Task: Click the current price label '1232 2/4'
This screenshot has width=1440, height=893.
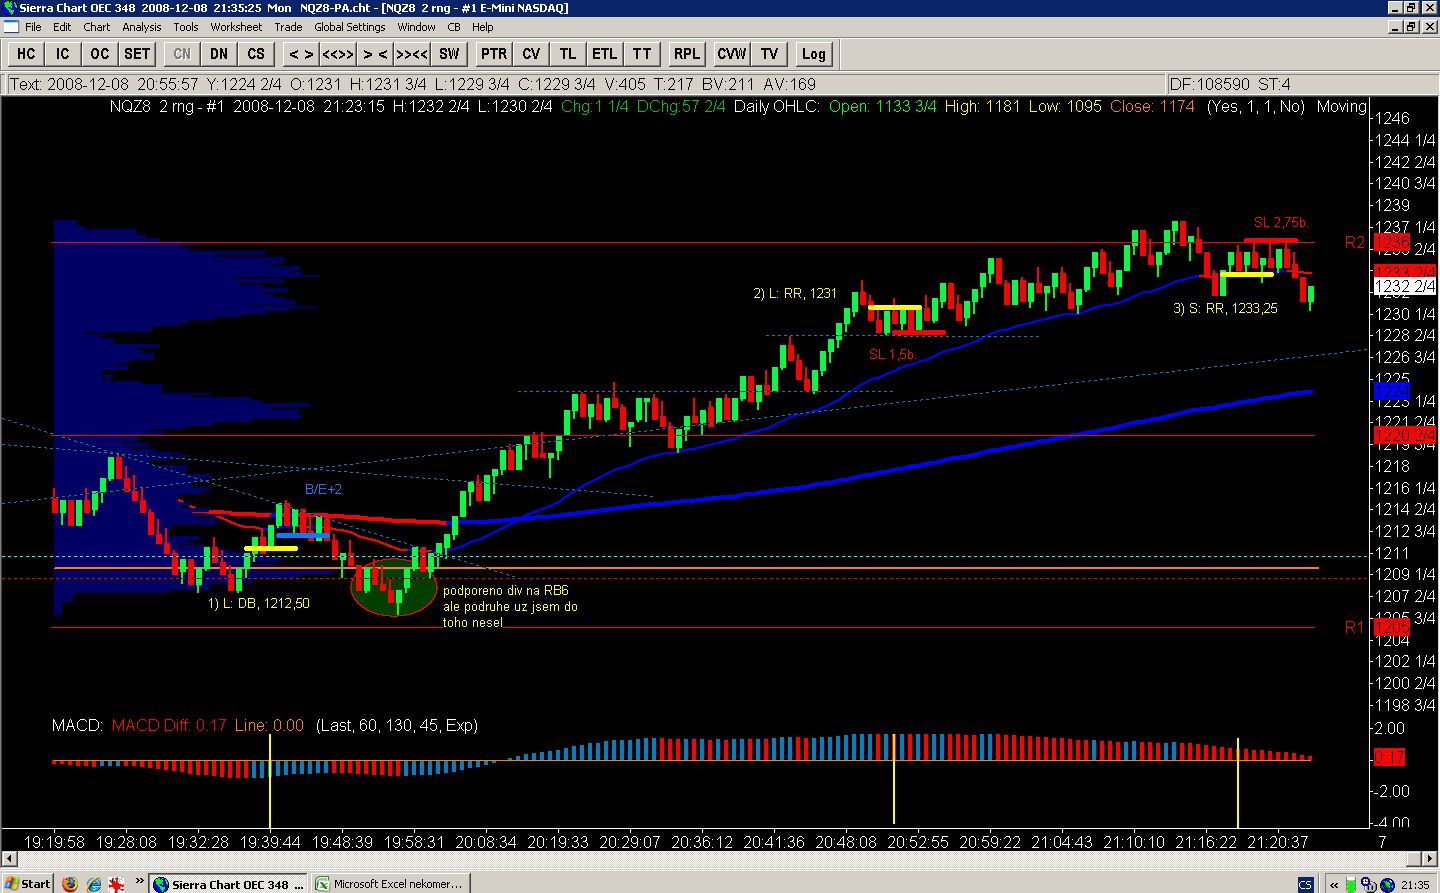Action: [1404, 286]
